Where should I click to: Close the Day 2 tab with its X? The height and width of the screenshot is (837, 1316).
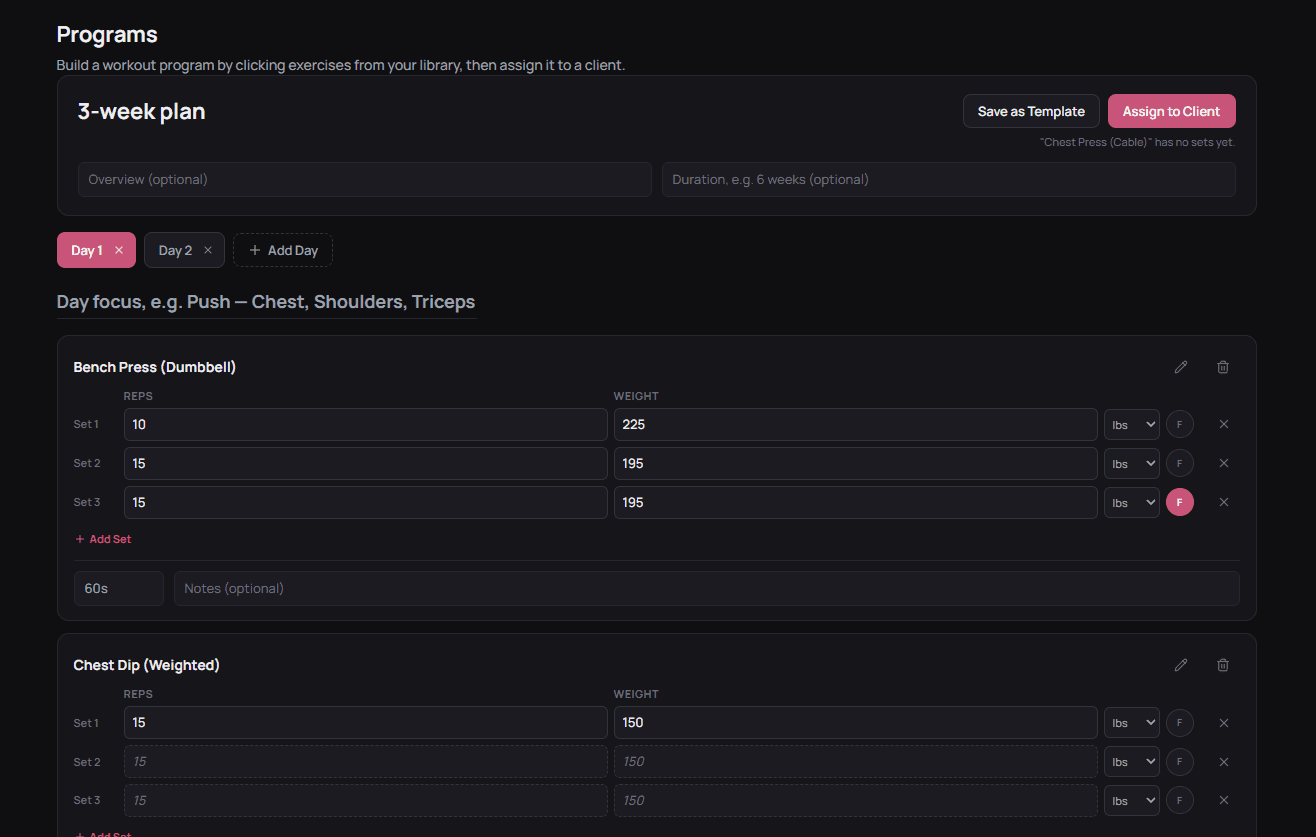pos(208,250)
